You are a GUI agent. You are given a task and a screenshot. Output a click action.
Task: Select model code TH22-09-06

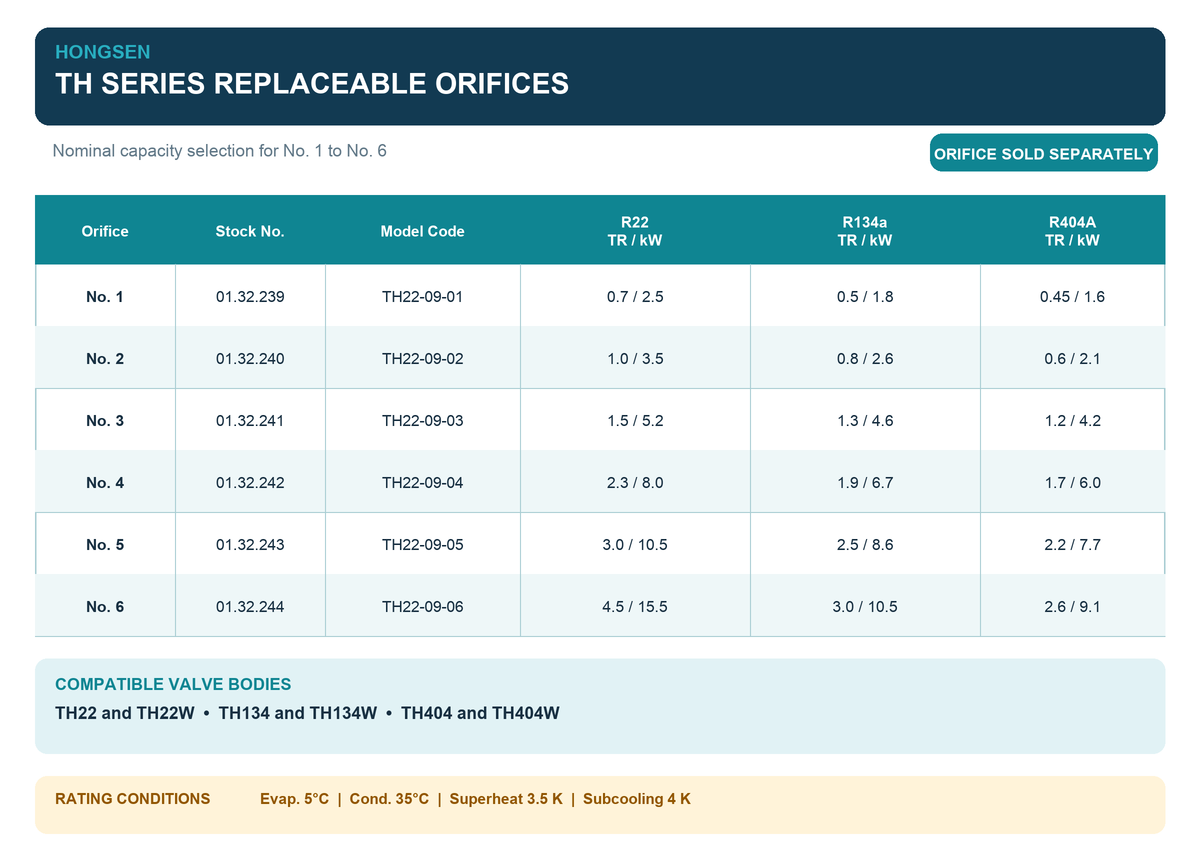(x=422, y=607)
